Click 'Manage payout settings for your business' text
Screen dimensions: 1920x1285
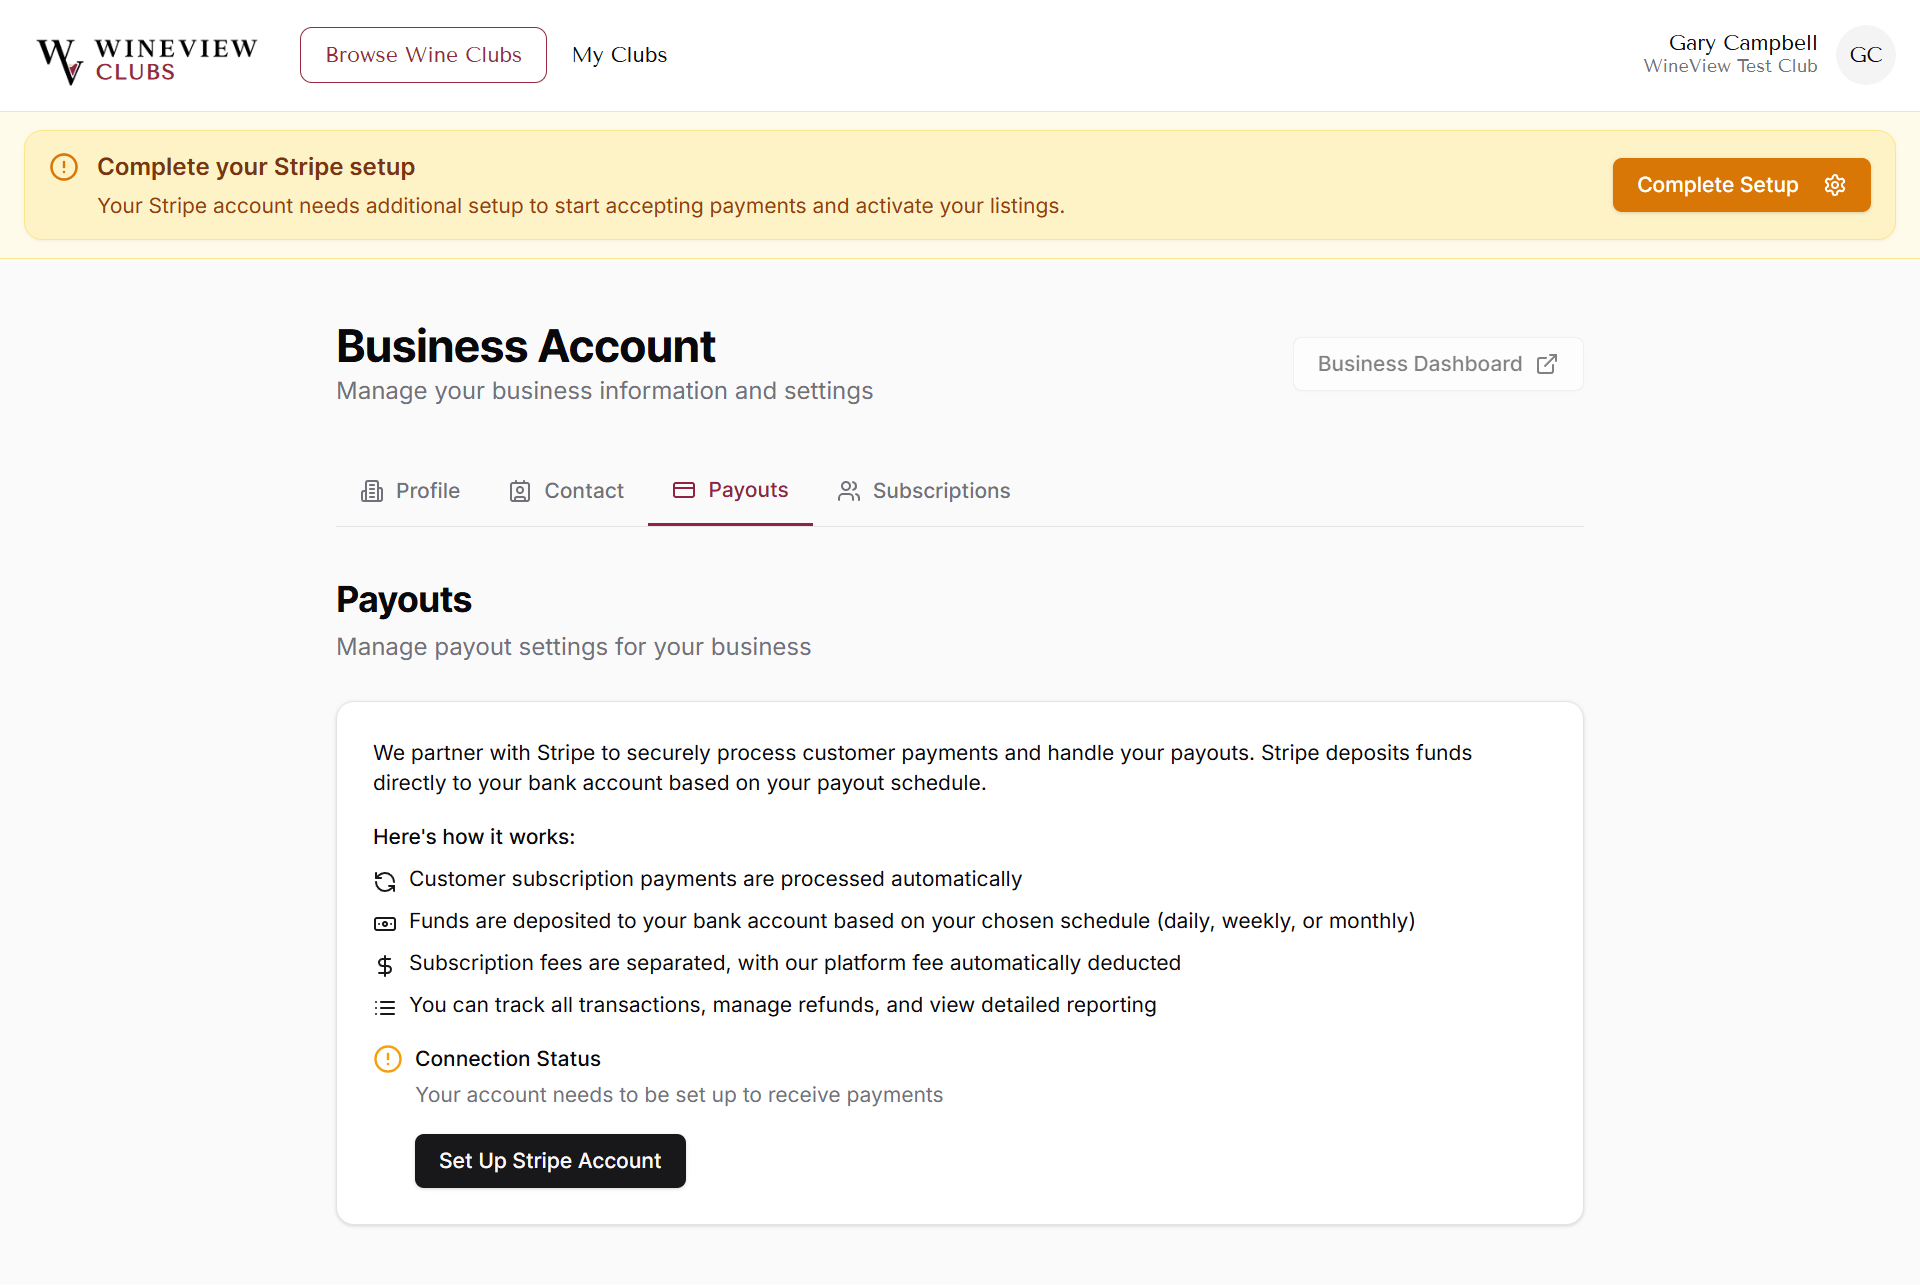point(574,647)
